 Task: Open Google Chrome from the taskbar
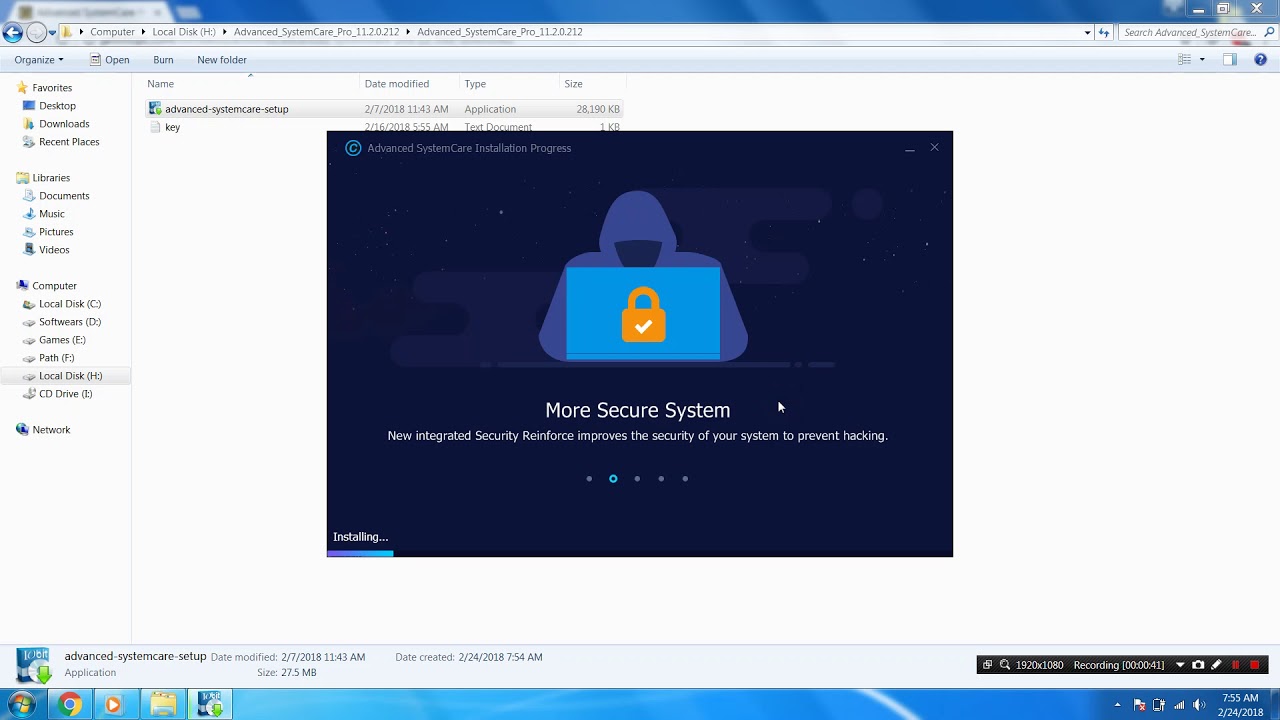[69, 705]
